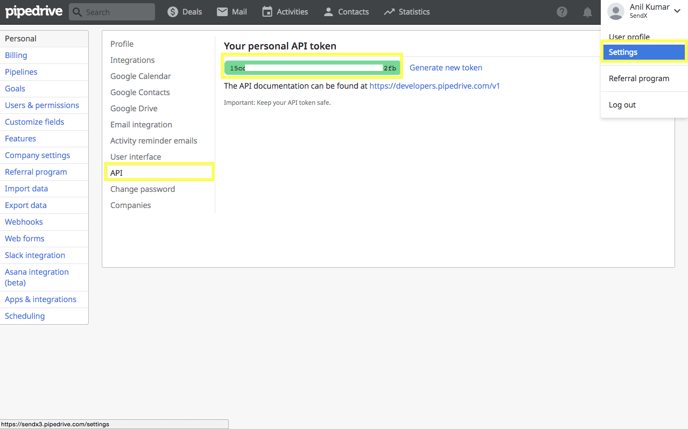Click Generate new token link

click(x=446, y=68)
